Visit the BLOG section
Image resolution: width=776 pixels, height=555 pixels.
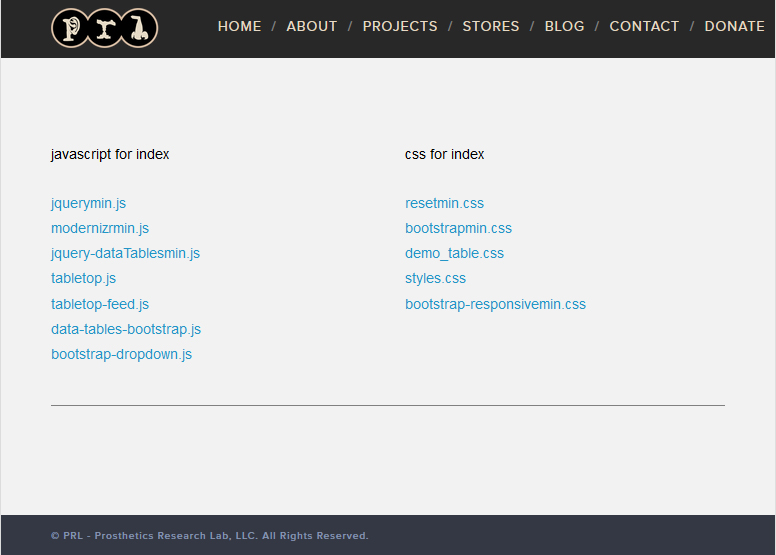[x=565, y=26]
